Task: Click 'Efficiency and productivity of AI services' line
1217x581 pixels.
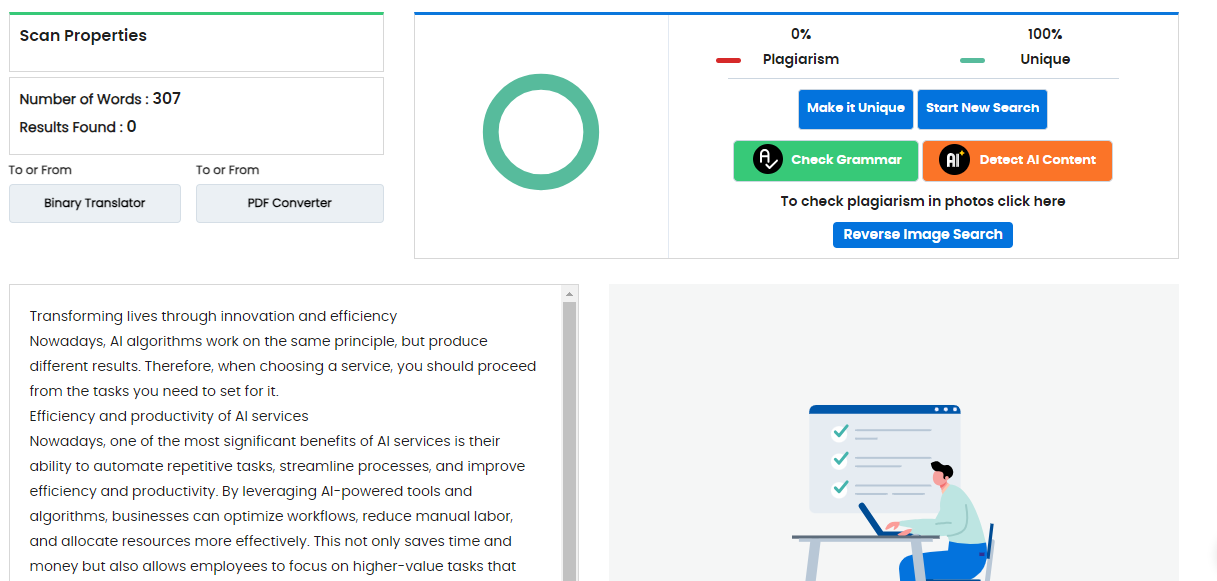Action: tap(169, 416)
